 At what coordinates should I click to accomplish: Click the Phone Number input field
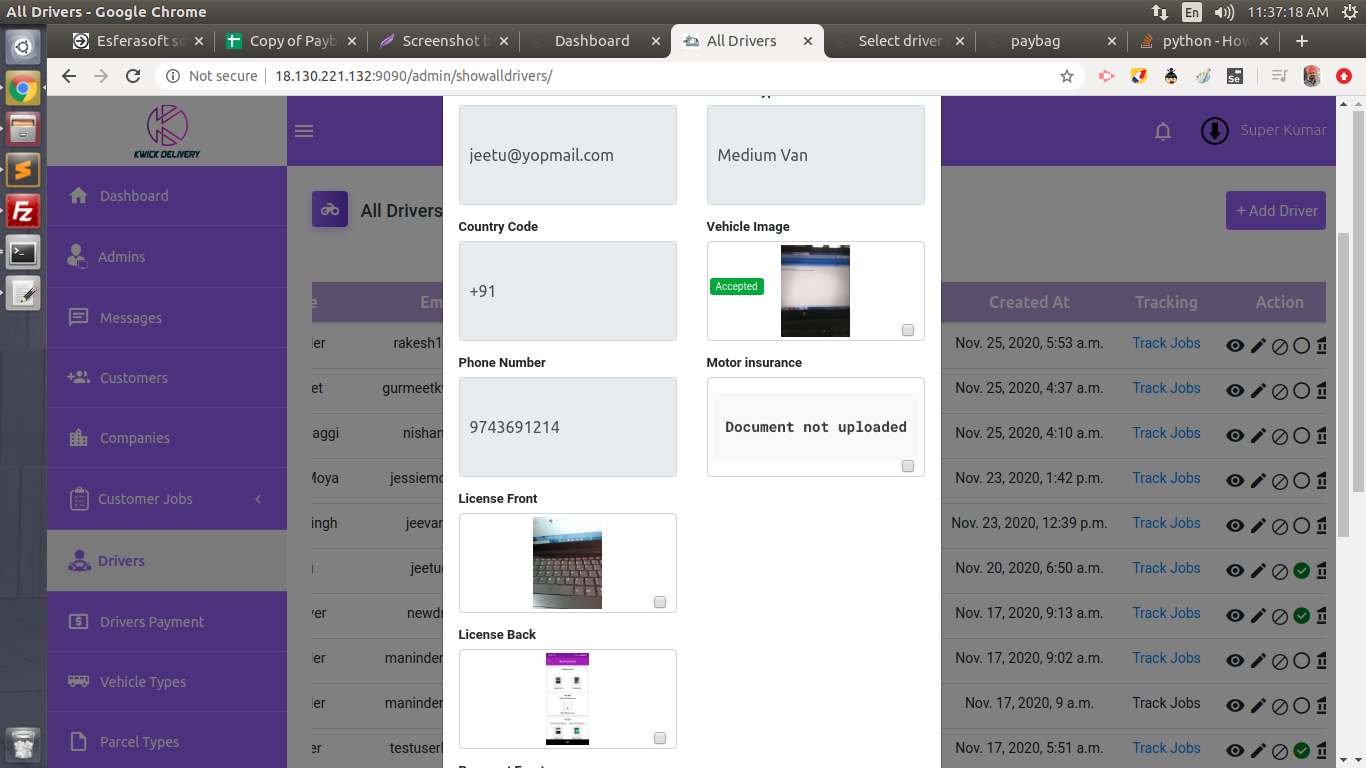tap(567, 427)
